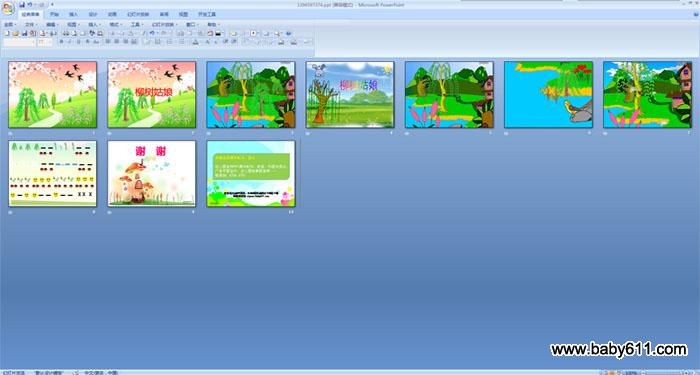Select the 谢谢 slide thumbnail
700x375 pixels.
[x=152, y=173]
